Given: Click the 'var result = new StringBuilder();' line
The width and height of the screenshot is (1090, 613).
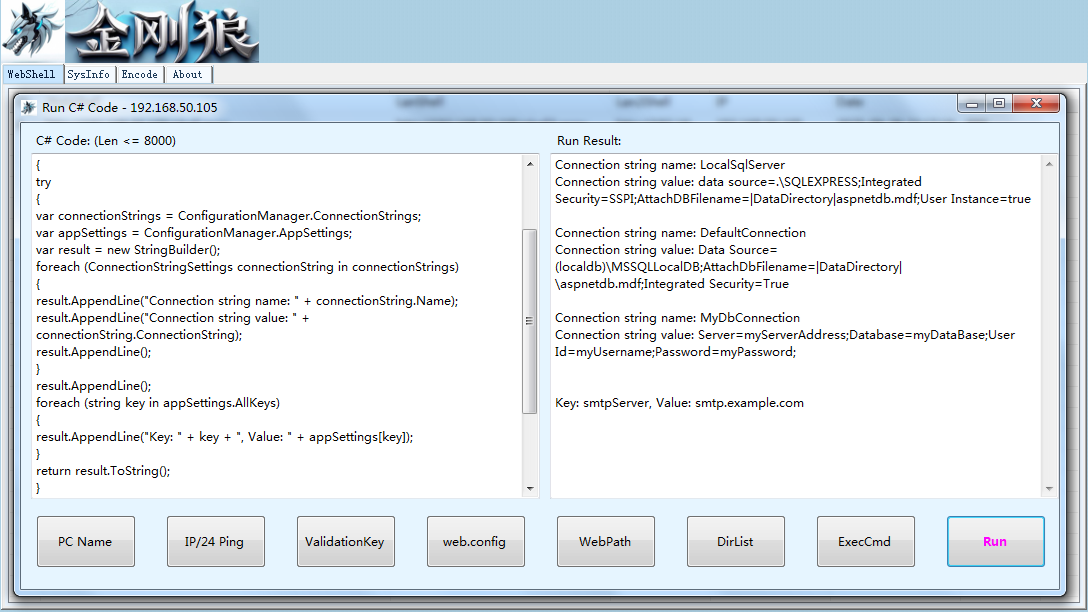Looking at the screenshot, I should click(128, 250).
